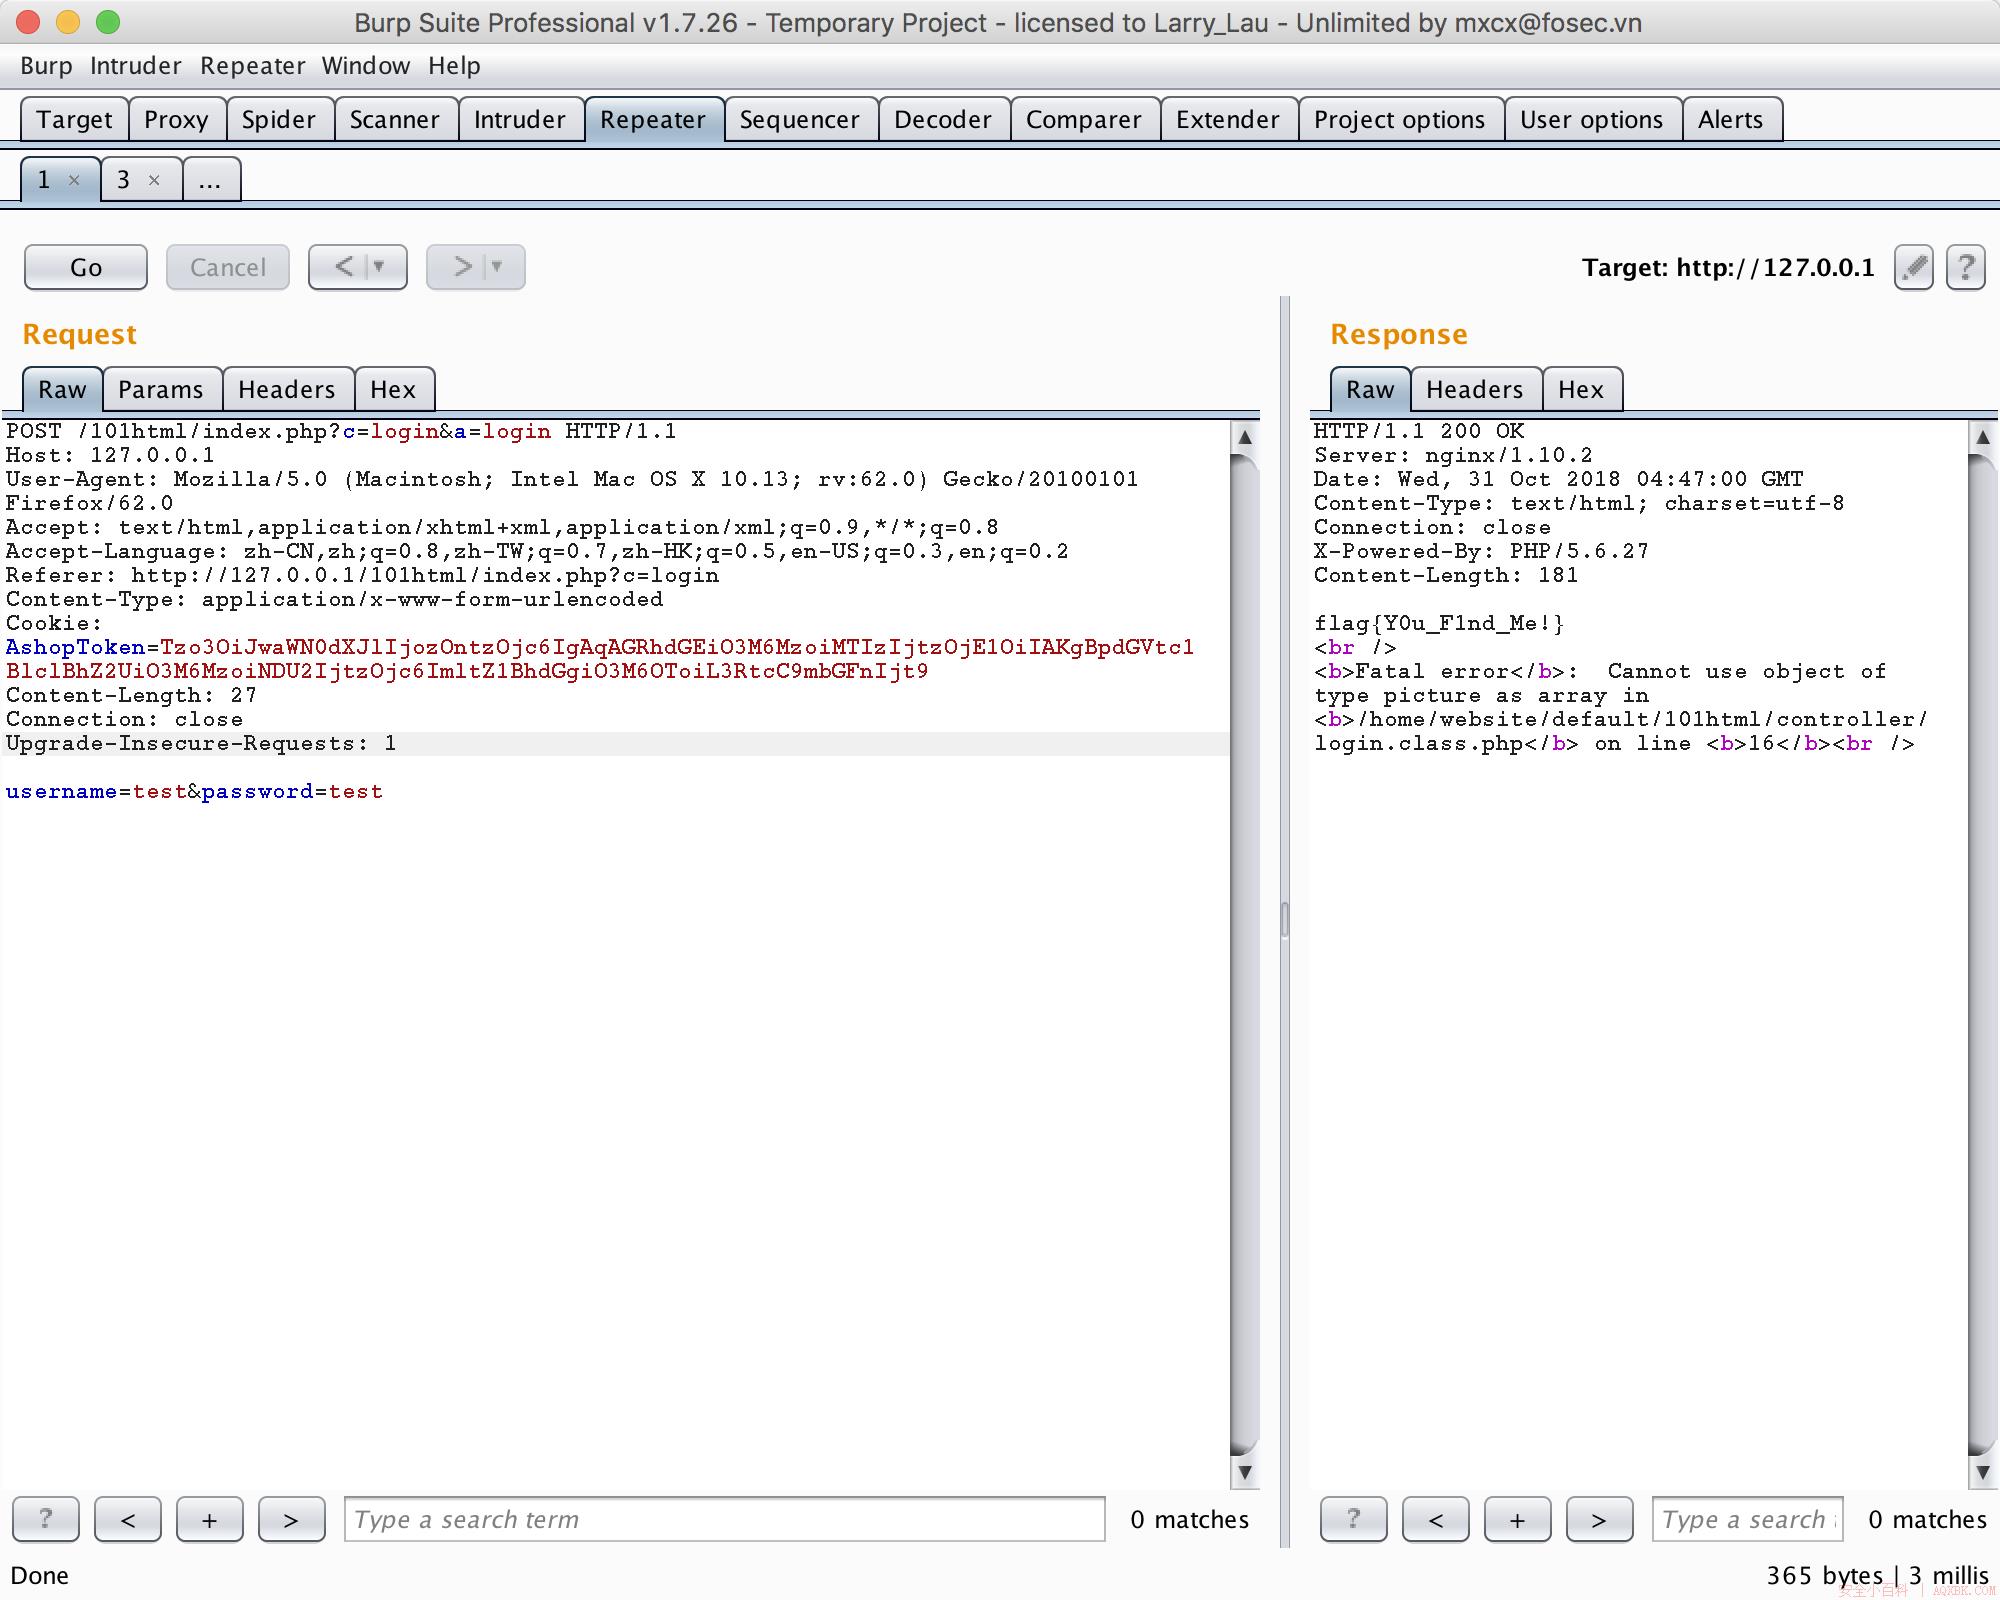The width and height of the screenshot is (2000, 1600).
Task: Click the Server: nginx/1.10.2 response header
Action: [1453, 456]
